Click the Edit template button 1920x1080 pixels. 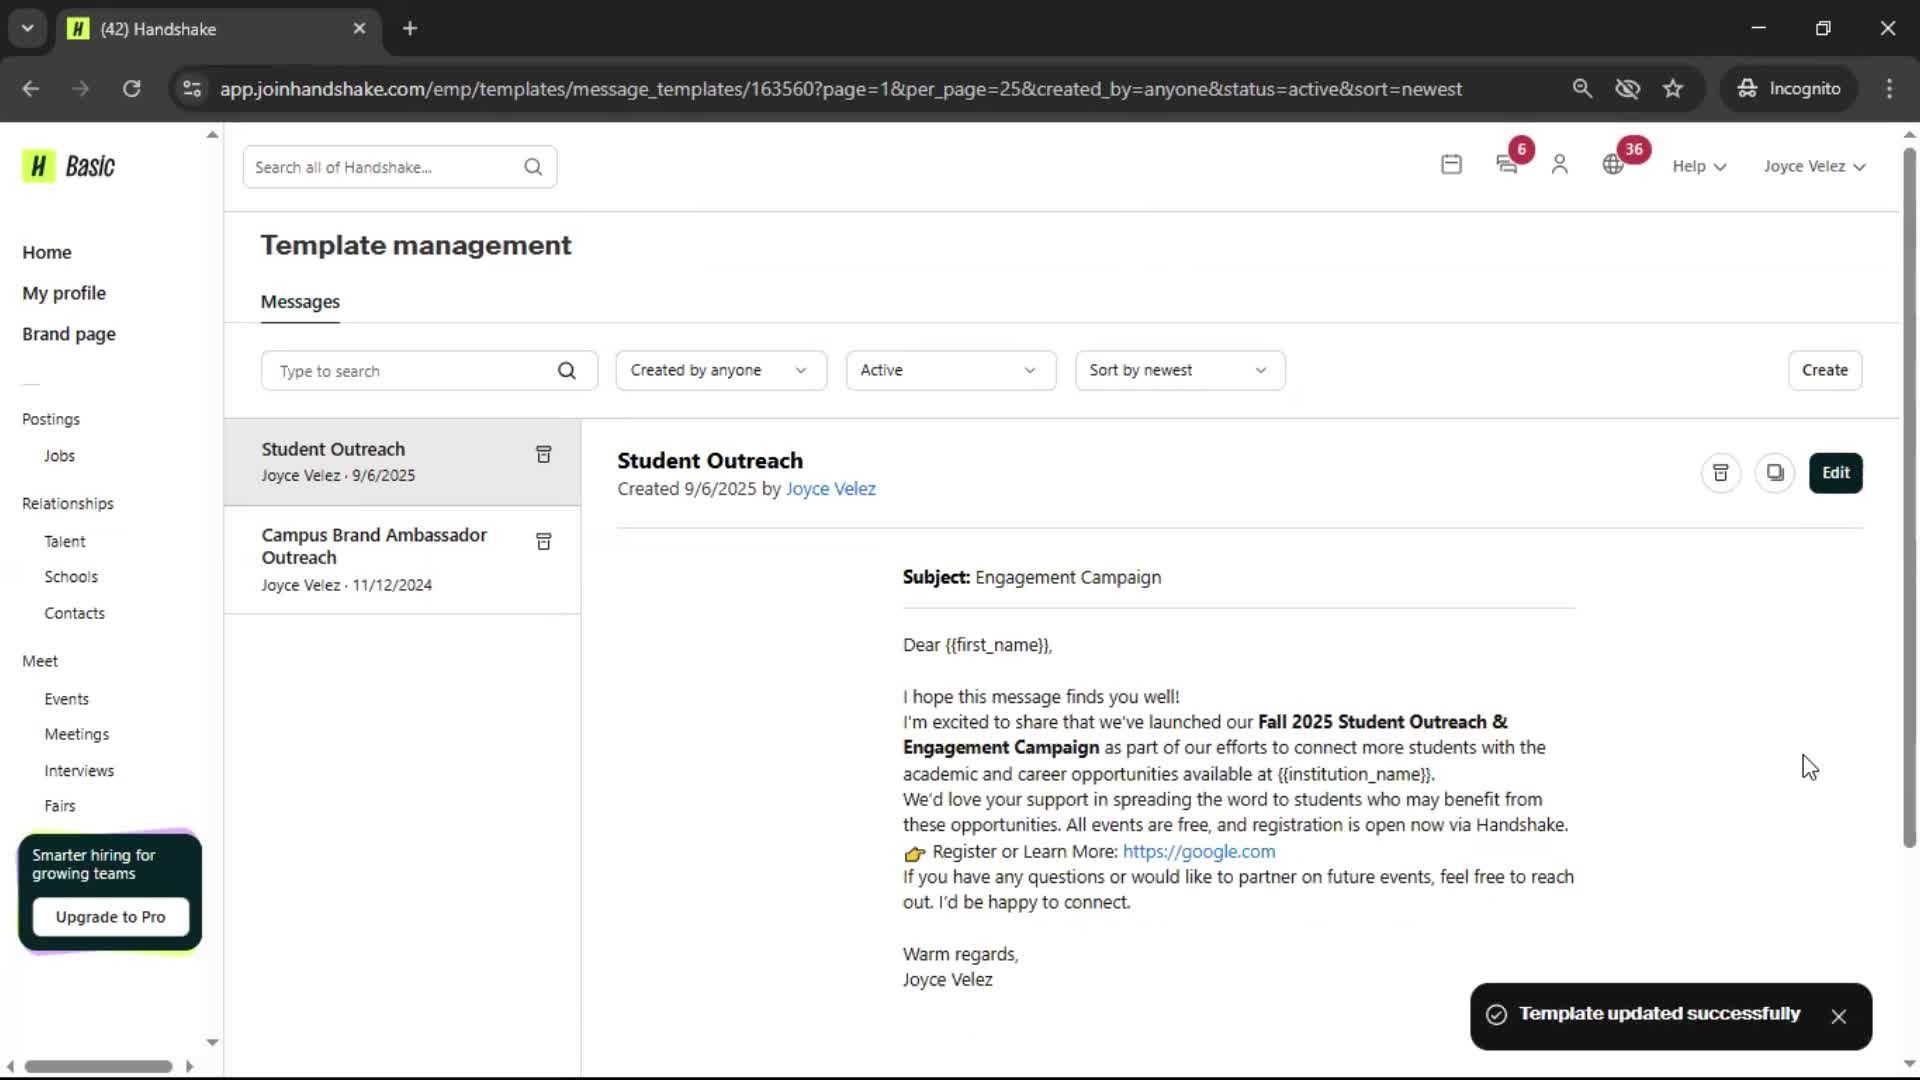click(x=1835, y=473)
